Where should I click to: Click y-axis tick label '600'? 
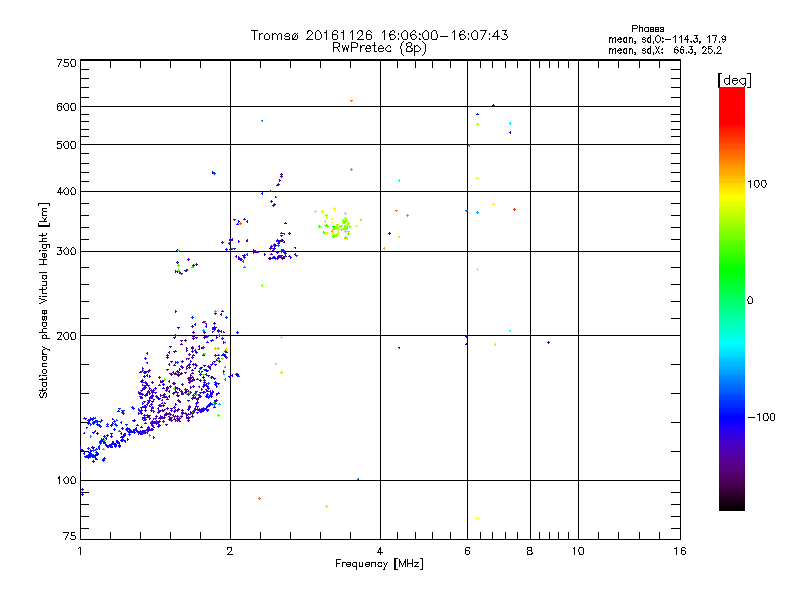(x=66, y=107)
